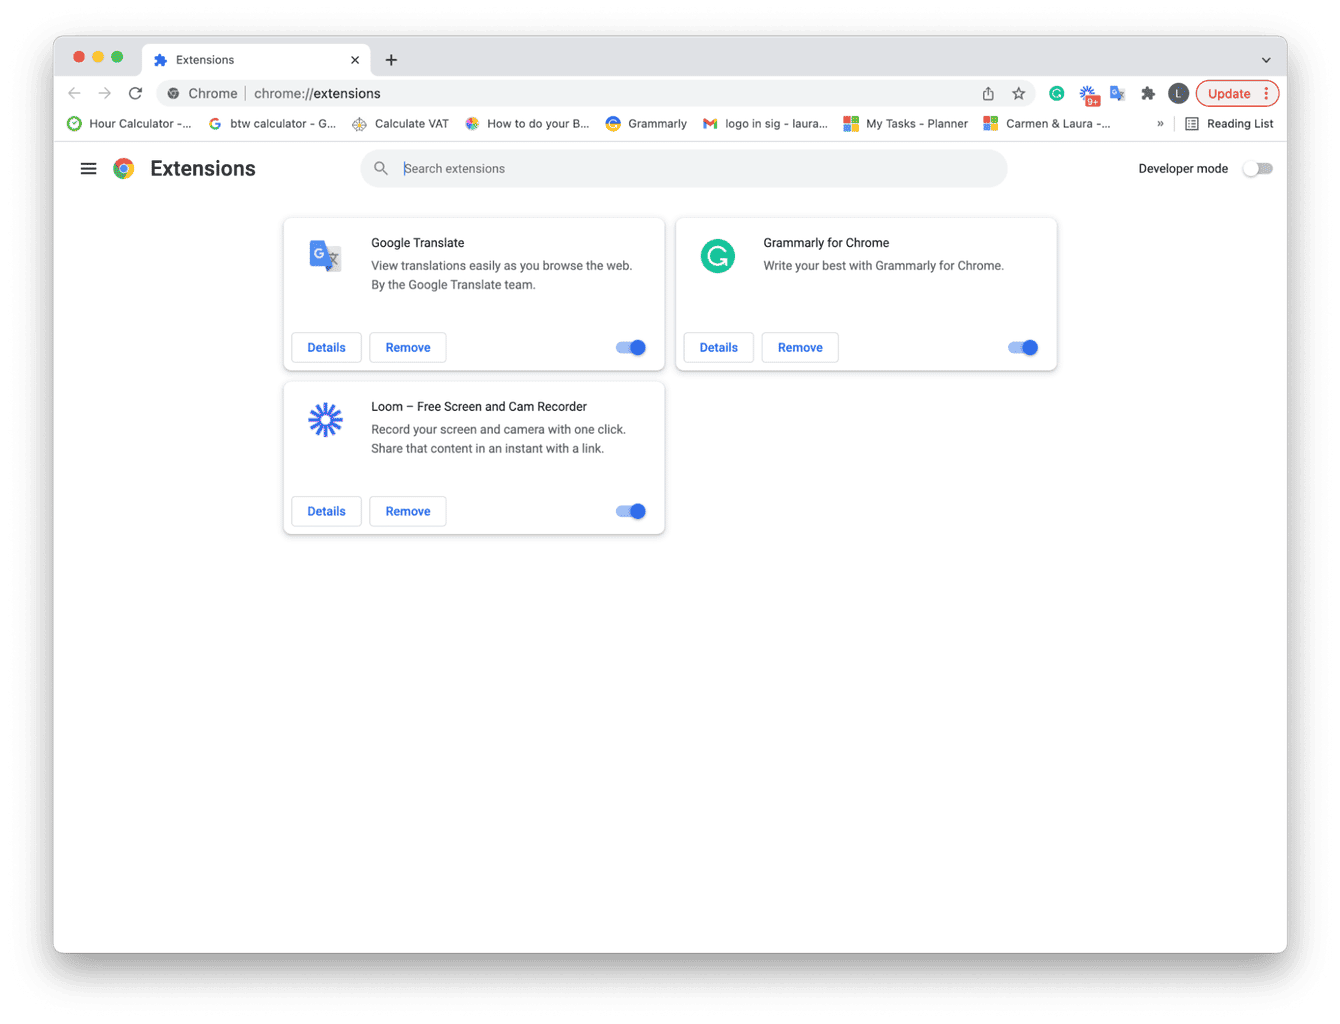1340x1024 pixels.
Task: Bookmark this page via the star icon
Action: (1018, 93)
